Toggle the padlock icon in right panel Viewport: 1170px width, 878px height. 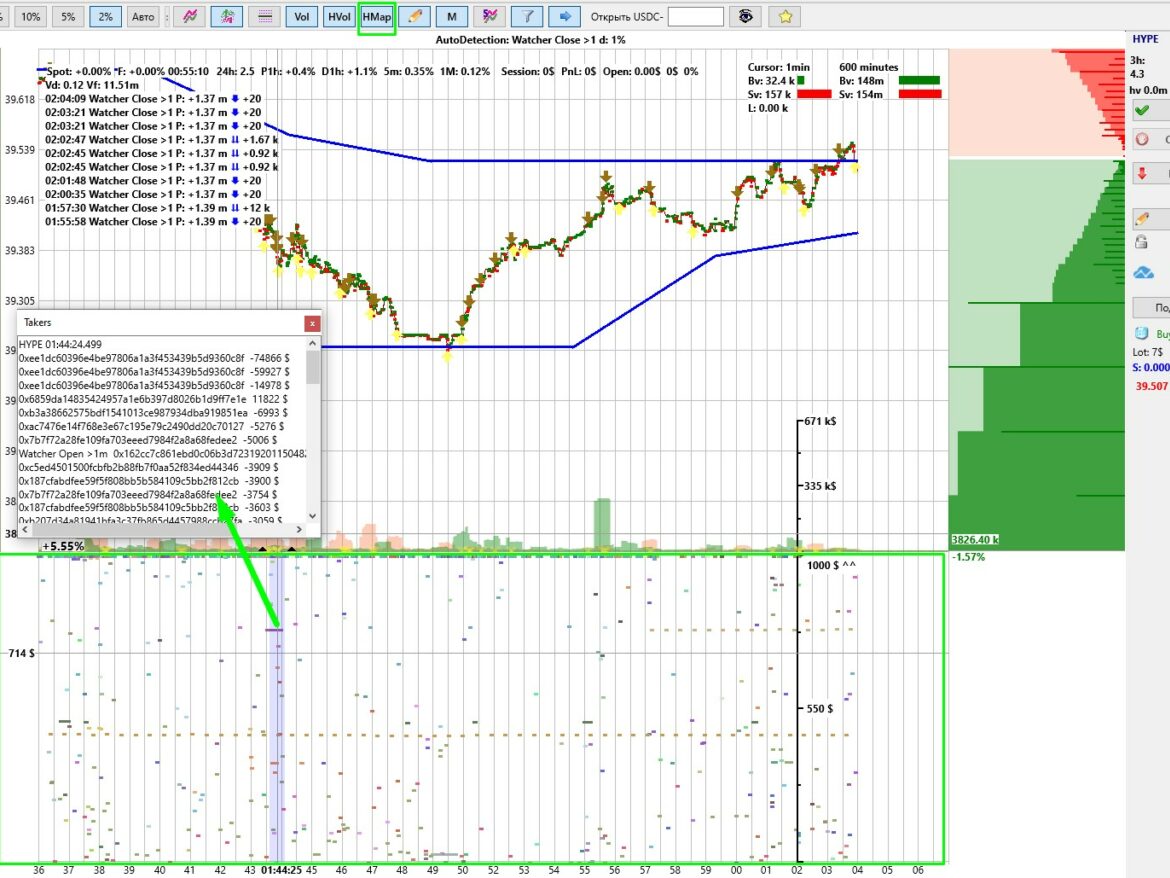tap(1142, 242)
